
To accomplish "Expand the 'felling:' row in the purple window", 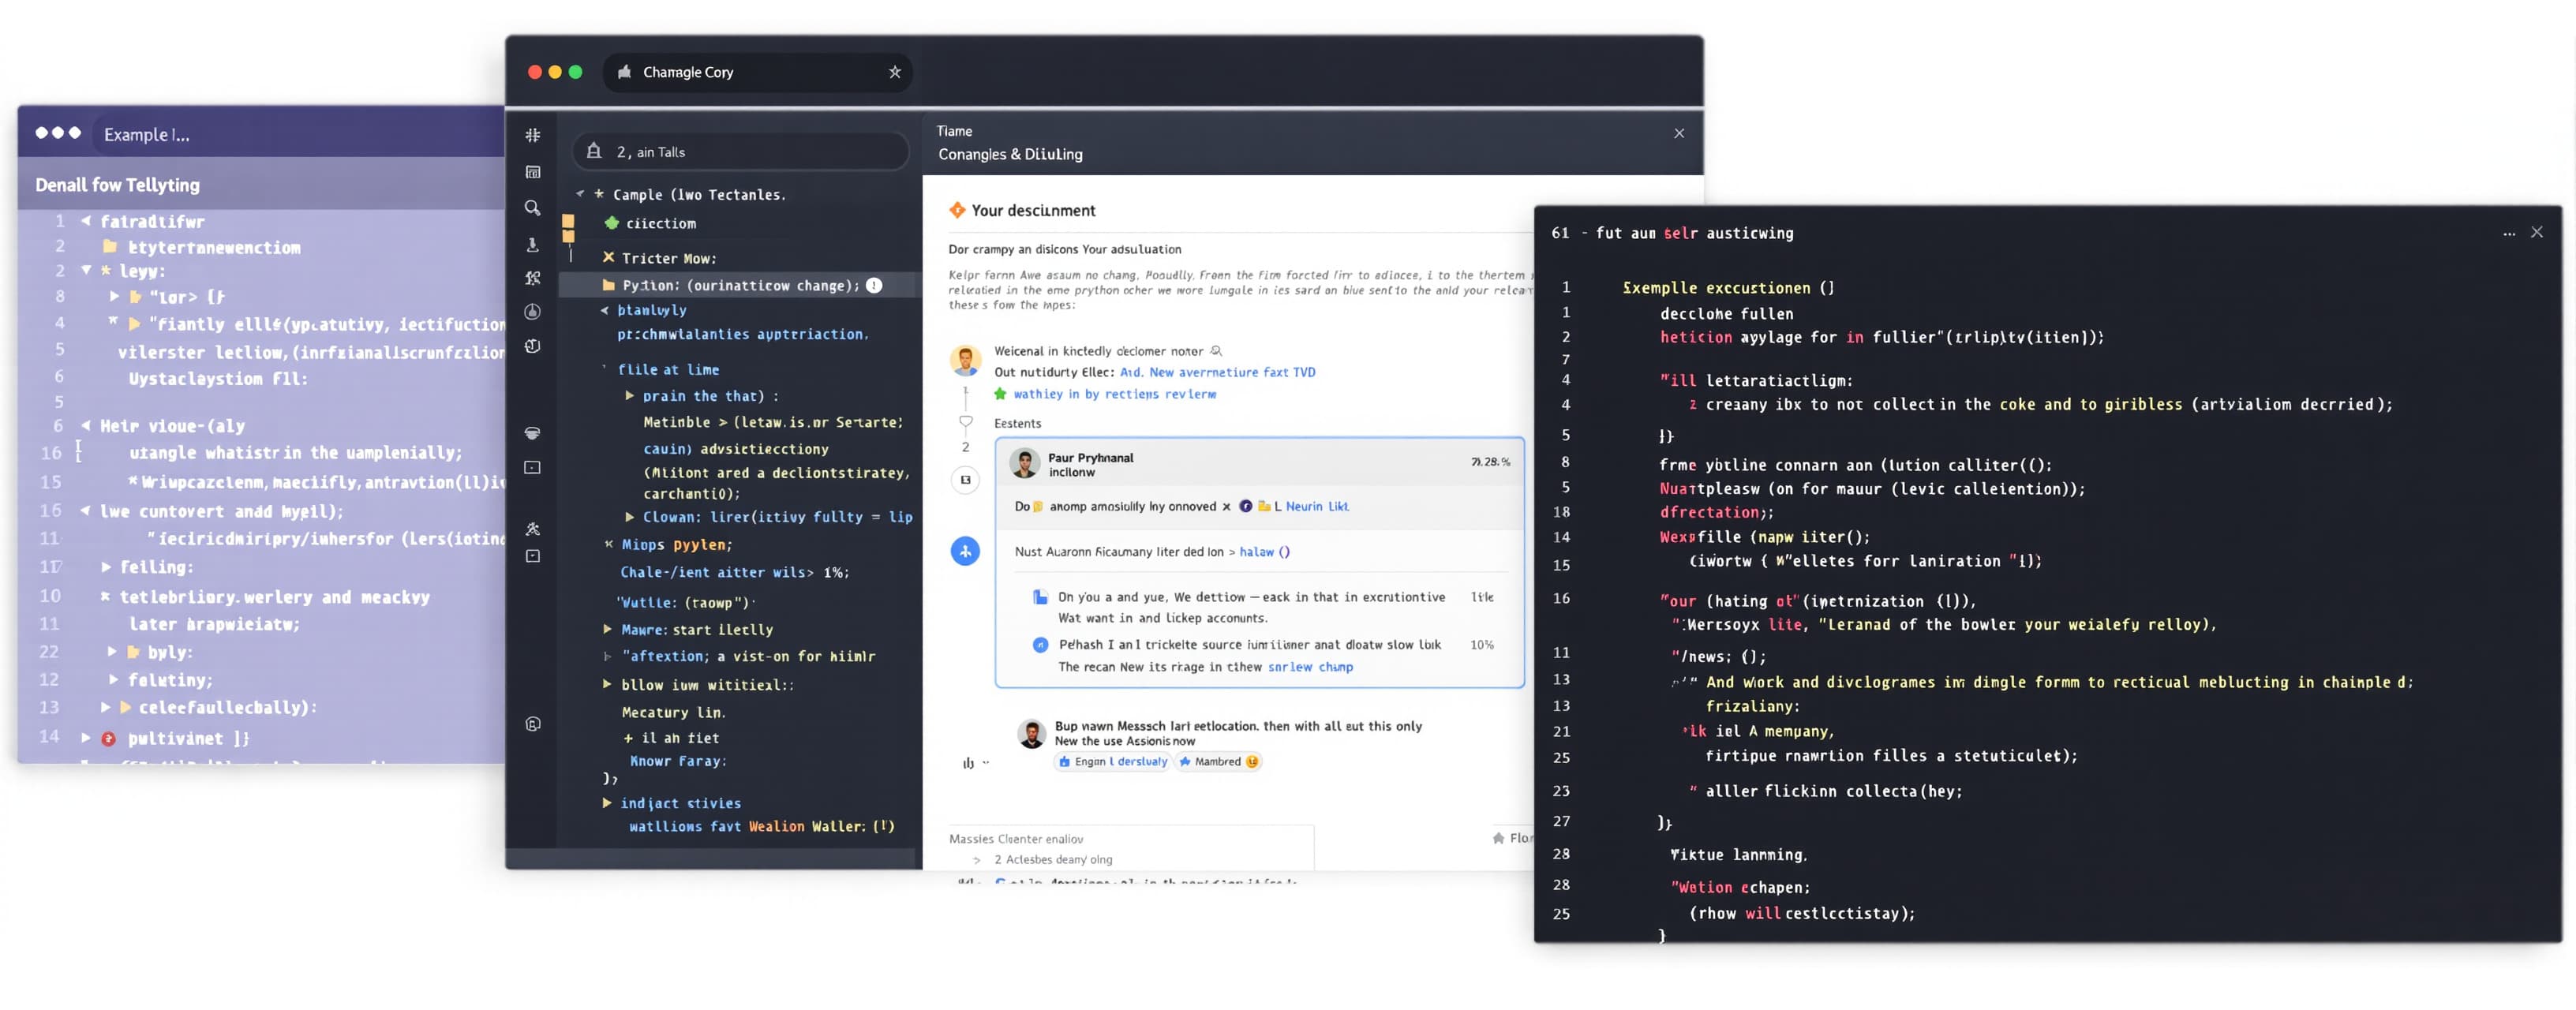I will point(106,567).
